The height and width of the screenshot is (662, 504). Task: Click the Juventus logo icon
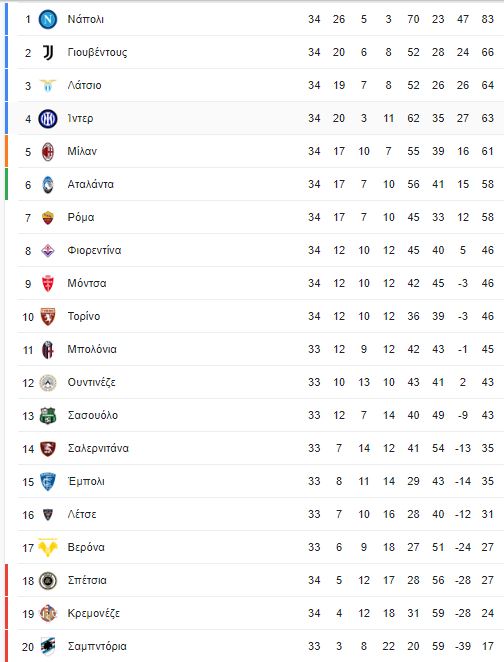48,52
